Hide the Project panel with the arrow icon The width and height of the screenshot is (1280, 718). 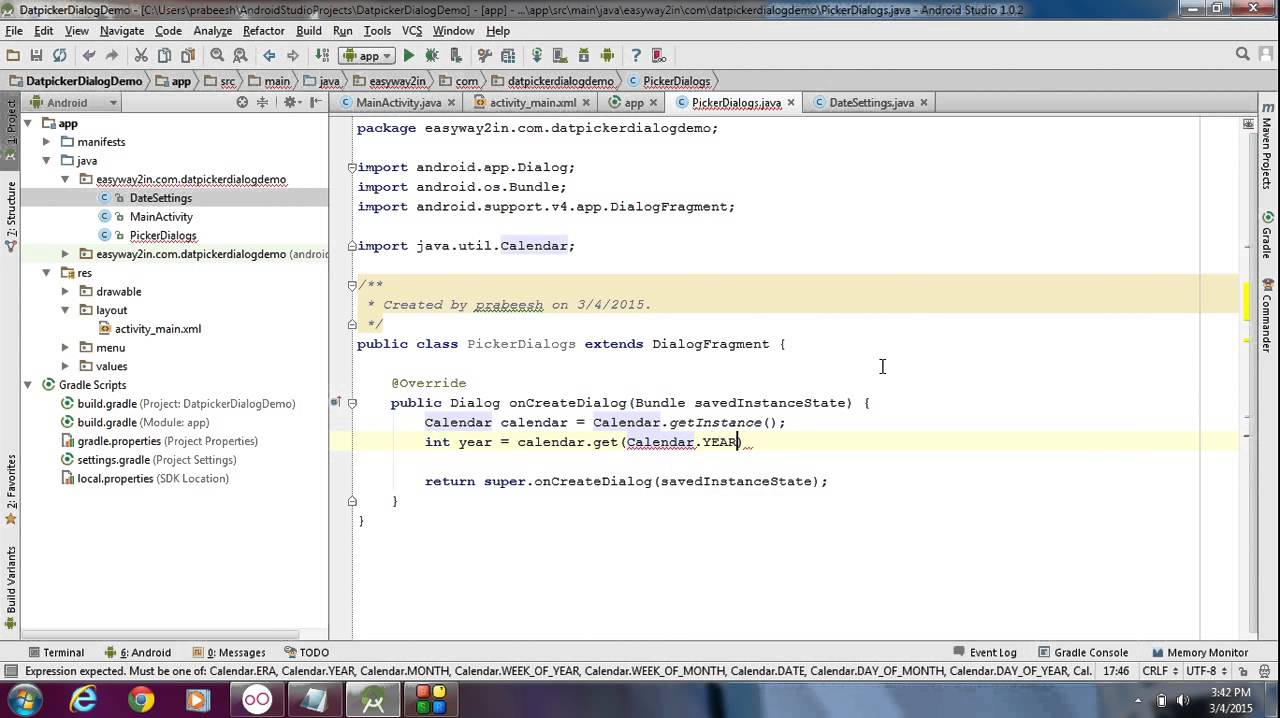coord(315,102)
